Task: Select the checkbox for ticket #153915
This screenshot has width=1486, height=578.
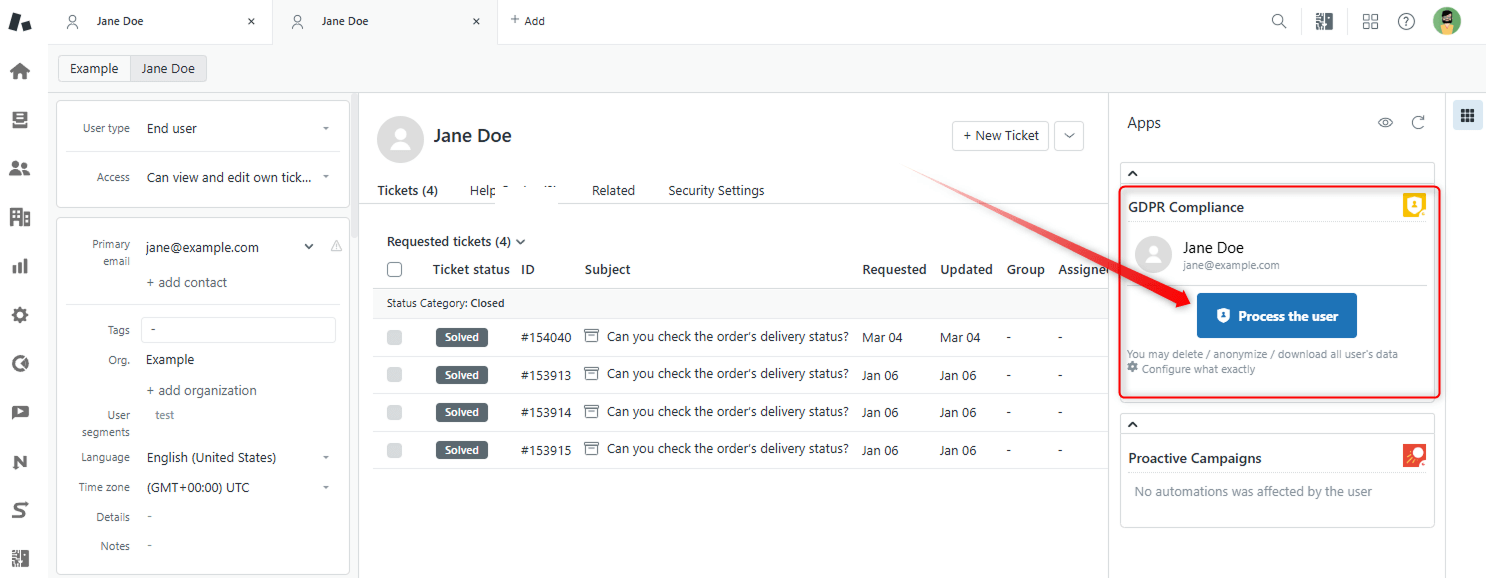Action: [x=394, y=450]
